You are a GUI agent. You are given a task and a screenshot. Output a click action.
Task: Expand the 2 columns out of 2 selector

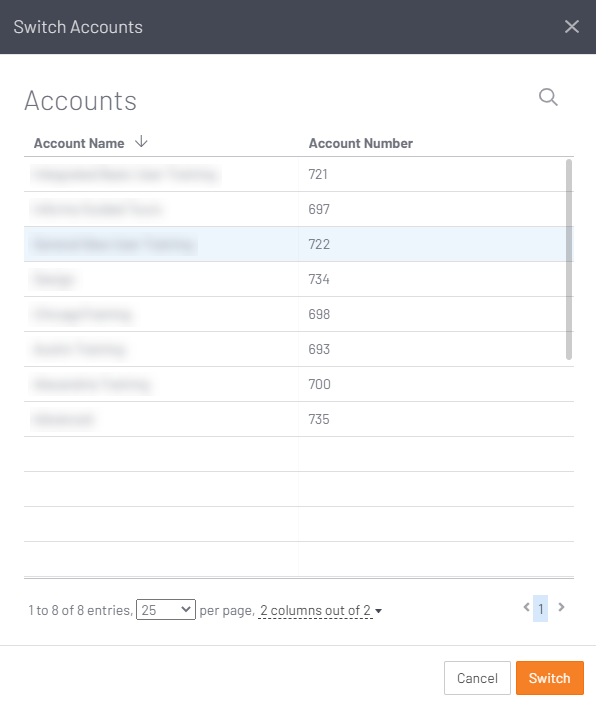(x=315, y=610)
